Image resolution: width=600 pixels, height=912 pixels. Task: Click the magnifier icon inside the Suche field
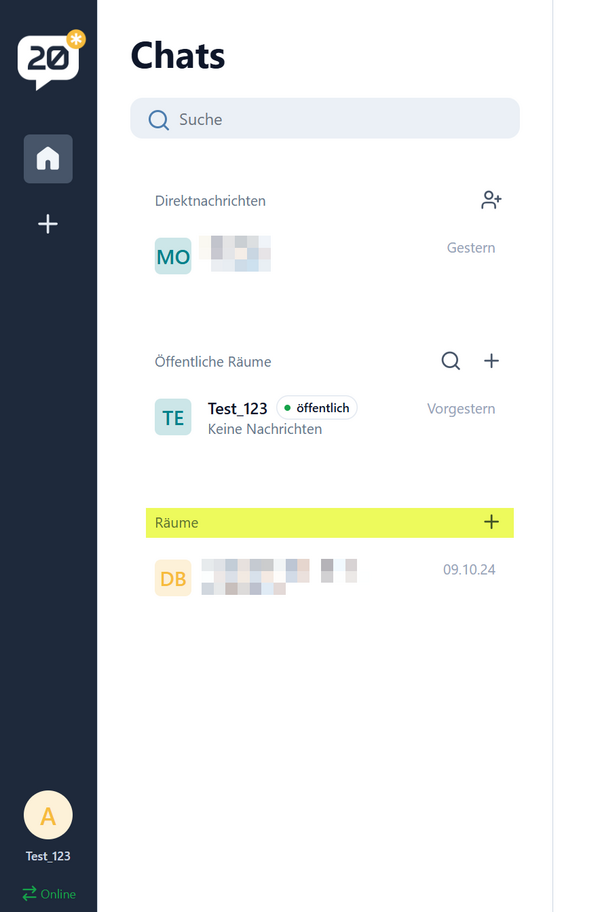pos(158,120)
